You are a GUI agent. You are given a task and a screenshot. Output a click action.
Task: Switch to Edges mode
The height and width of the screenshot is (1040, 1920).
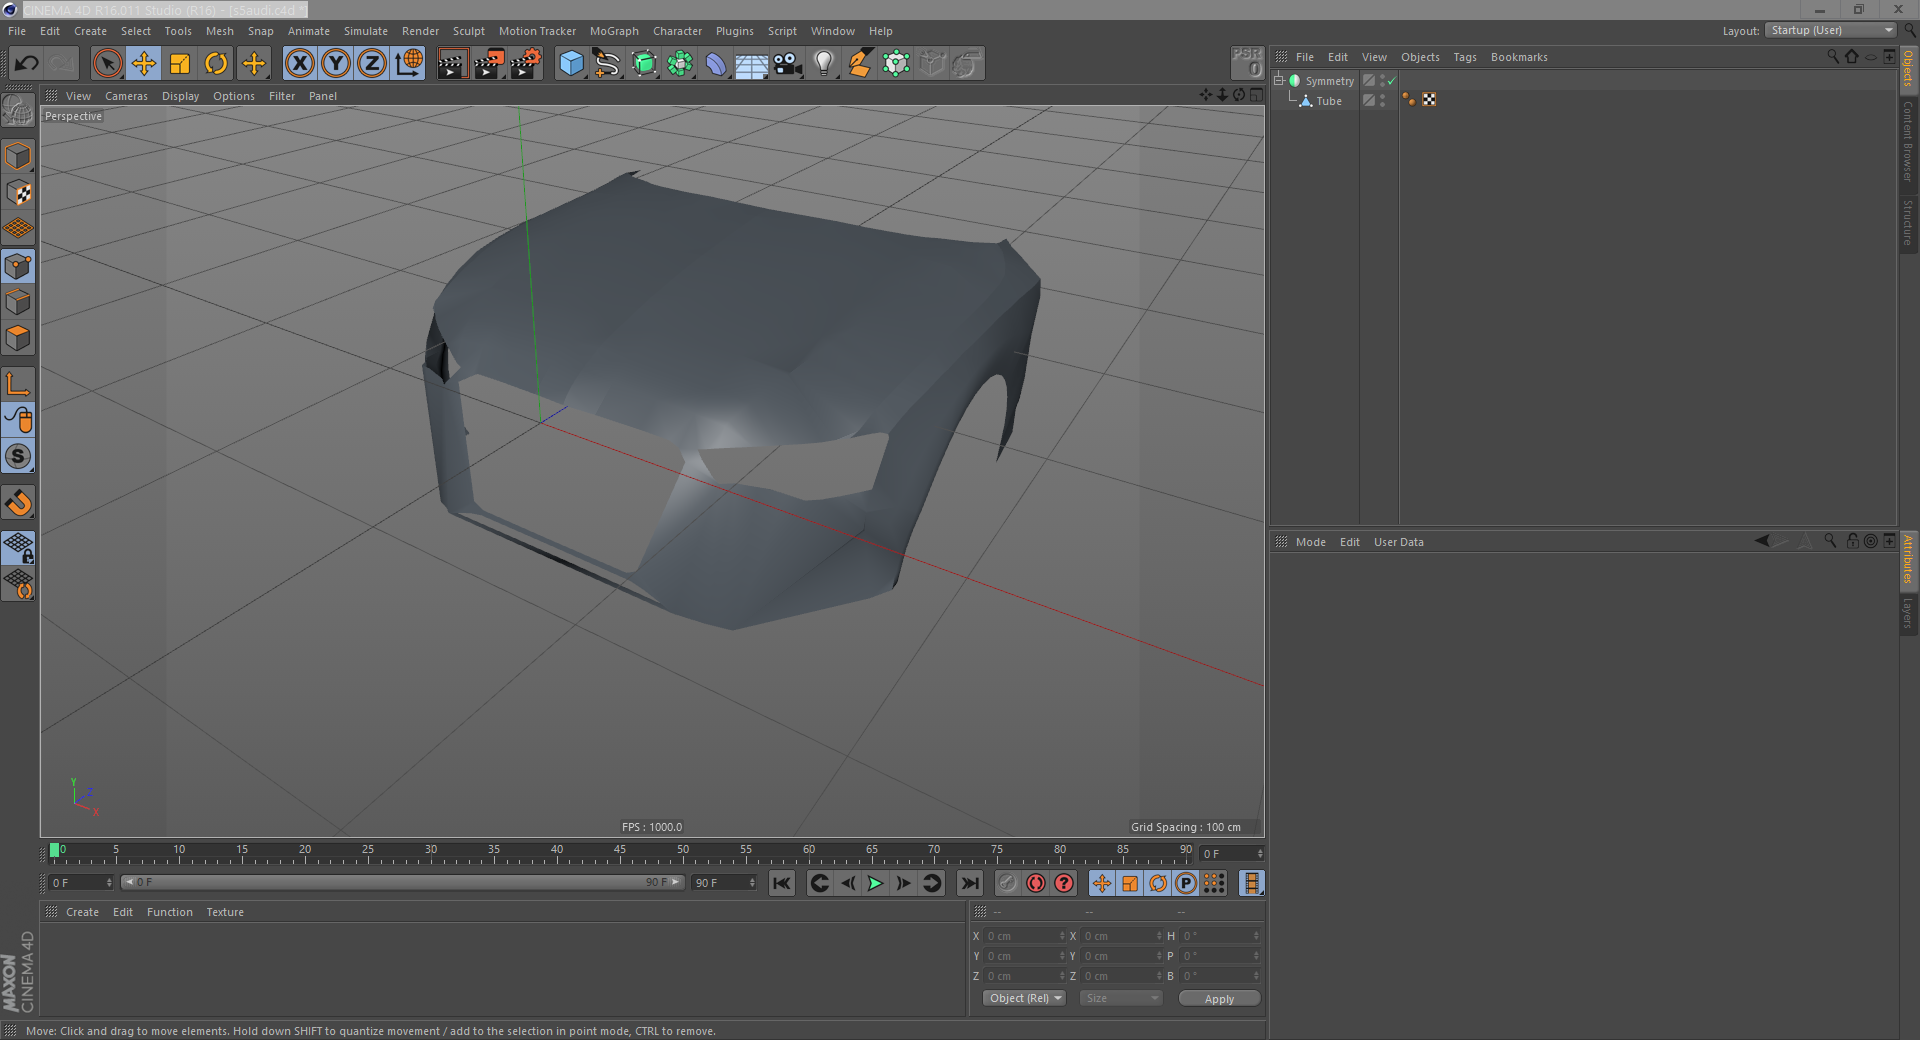tap(18, 302)
